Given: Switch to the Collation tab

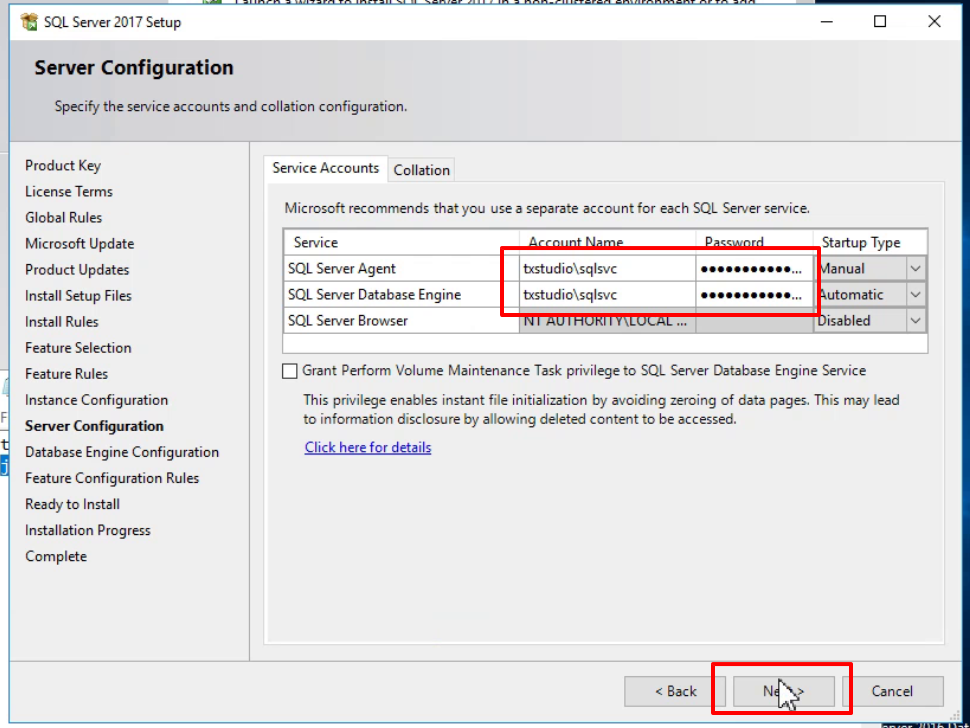Looking at the screenshot, I should (421, 170).
